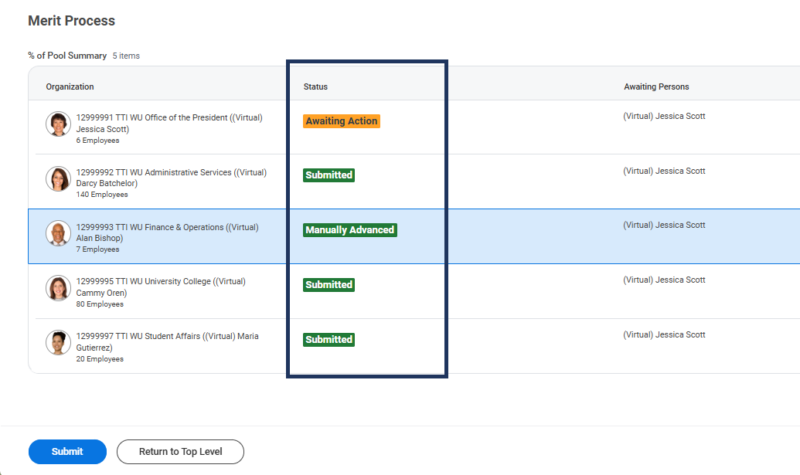Select Submitted status for Student Affairs

pos(329,340)
